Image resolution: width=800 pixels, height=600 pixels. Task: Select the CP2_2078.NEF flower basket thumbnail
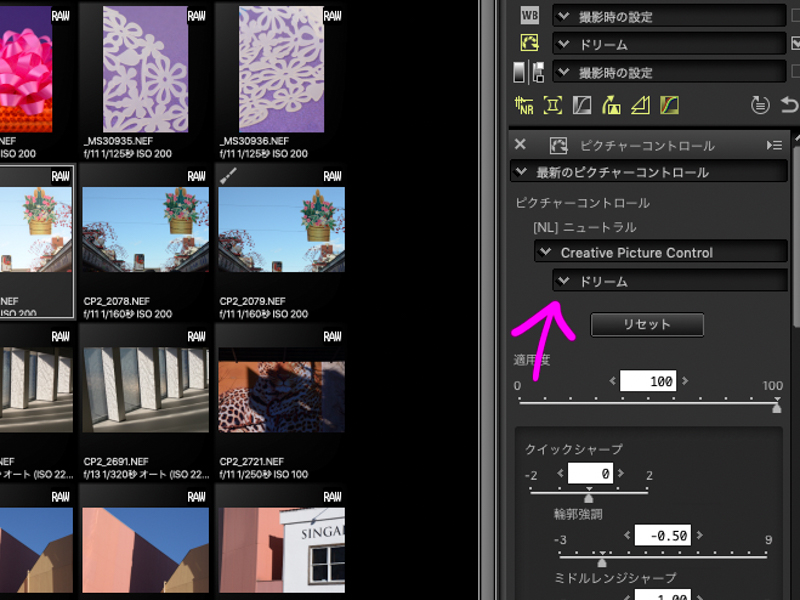pos(145,229)
